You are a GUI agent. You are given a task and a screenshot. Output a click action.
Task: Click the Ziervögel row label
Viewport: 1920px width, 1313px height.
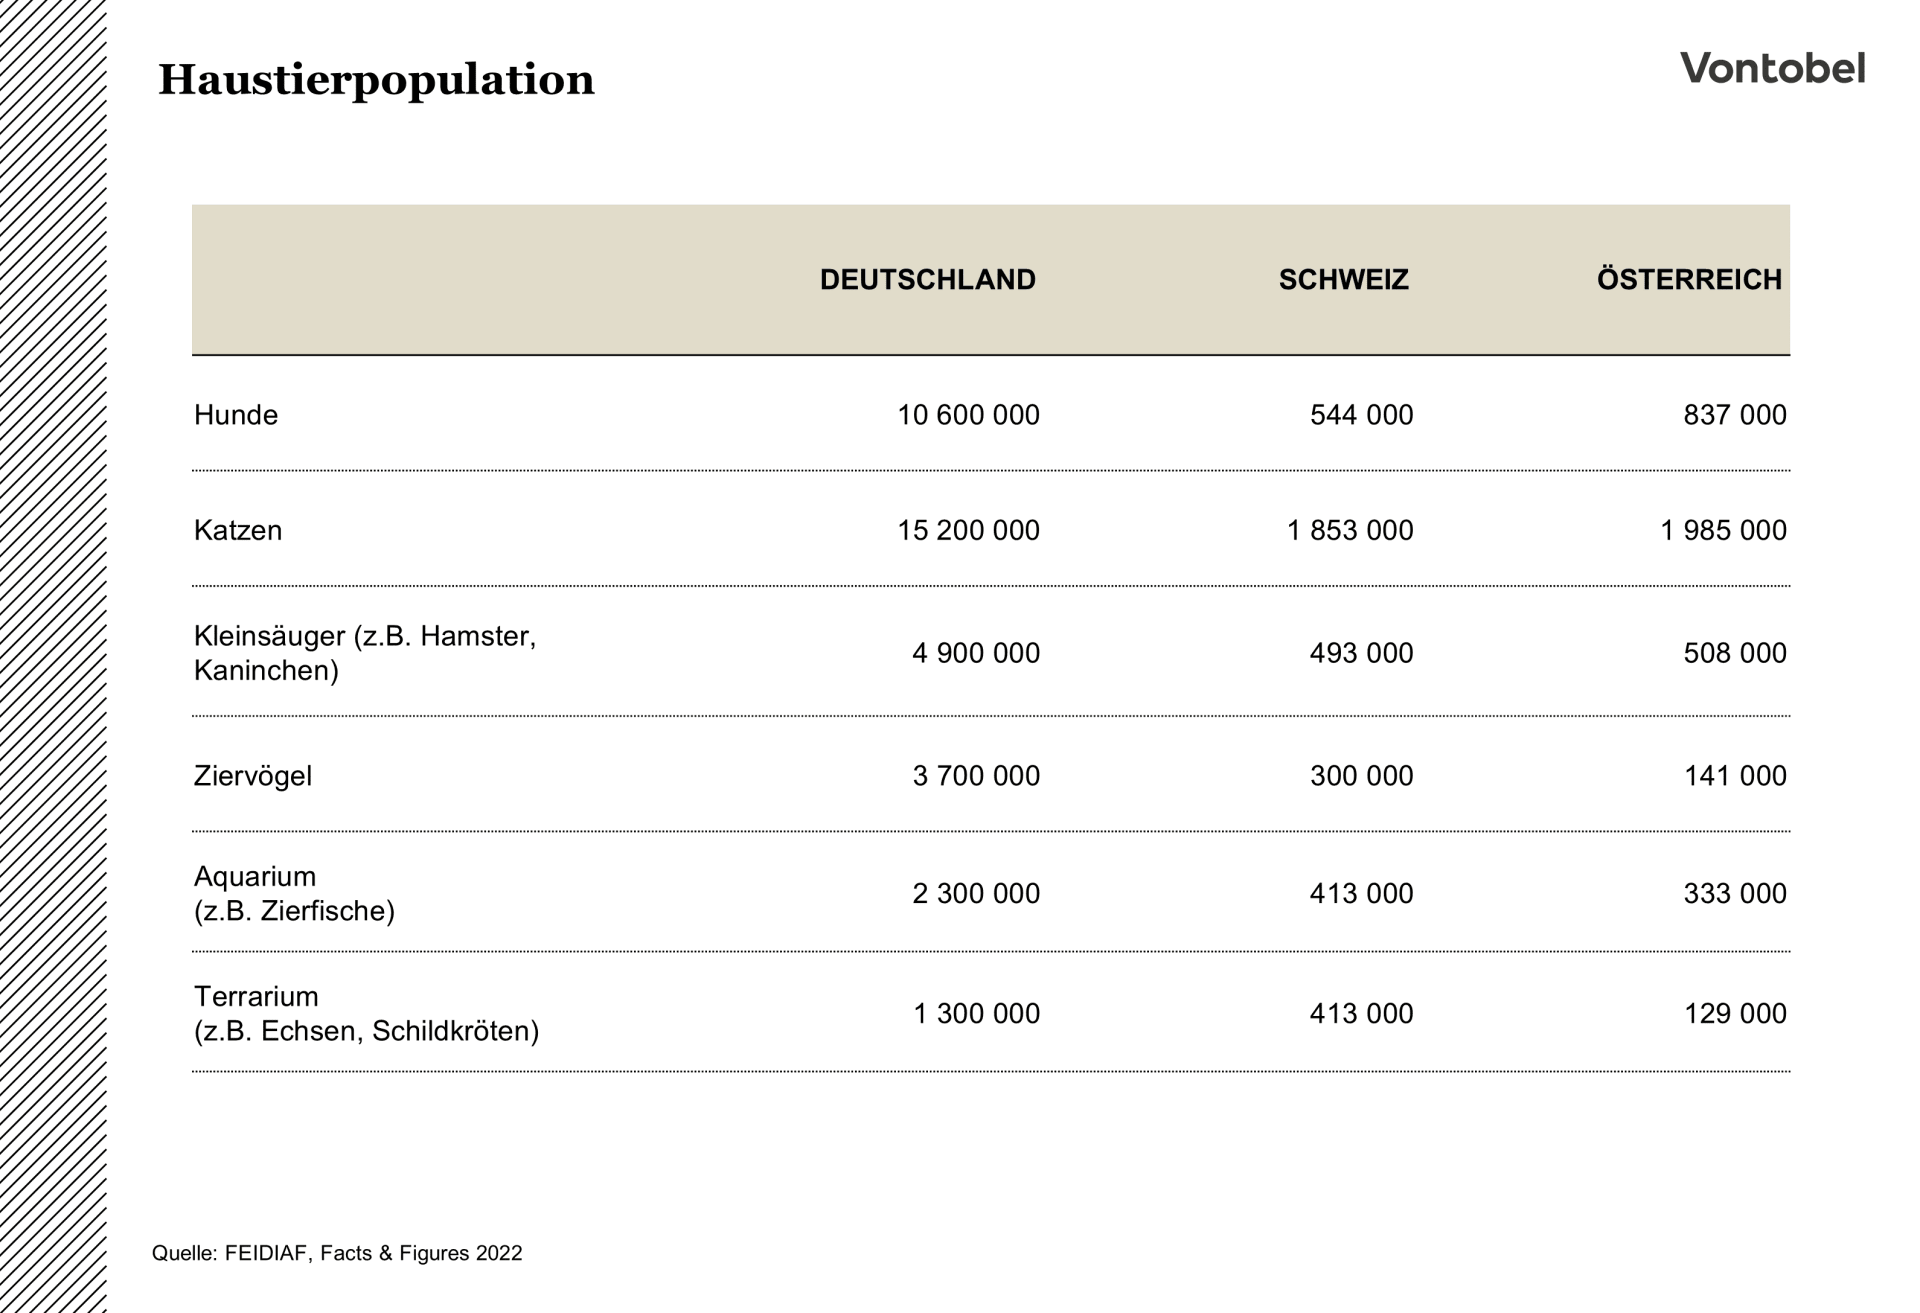click(253, 776)
